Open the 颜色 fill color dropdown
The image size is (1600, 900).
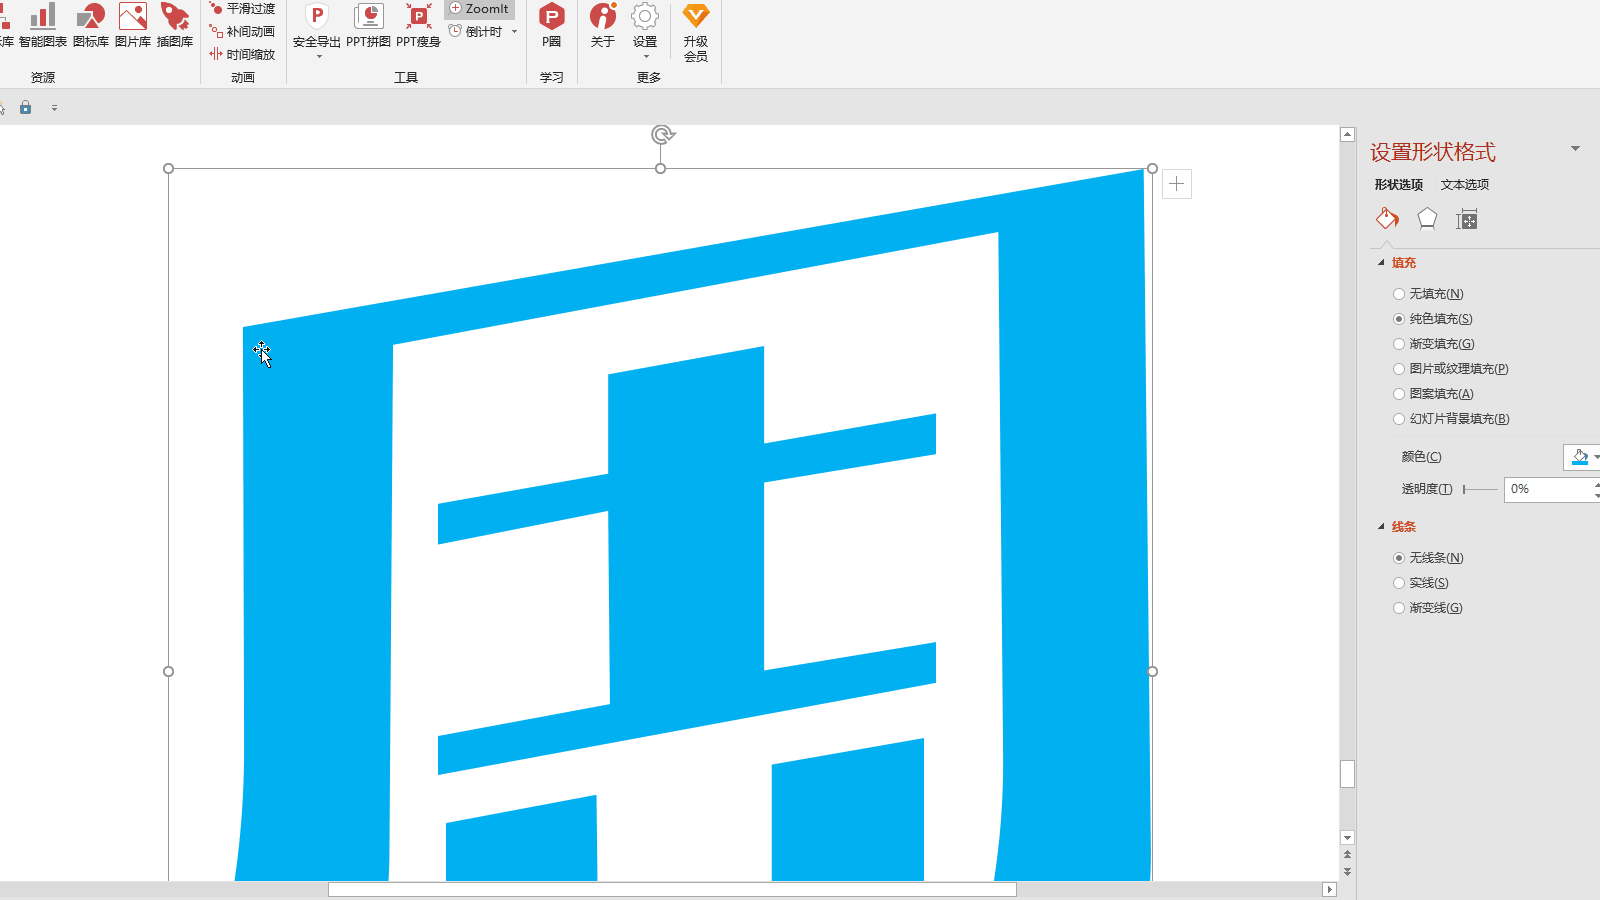[x=1583, y=457]
